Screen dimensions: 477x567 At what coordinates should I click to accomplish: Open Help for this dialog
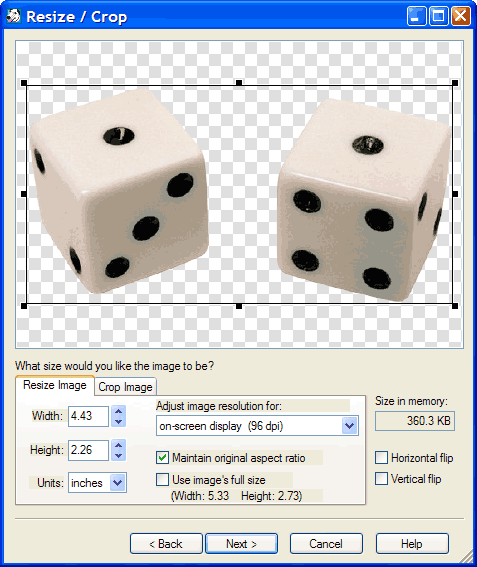click(x=412, y=543)
